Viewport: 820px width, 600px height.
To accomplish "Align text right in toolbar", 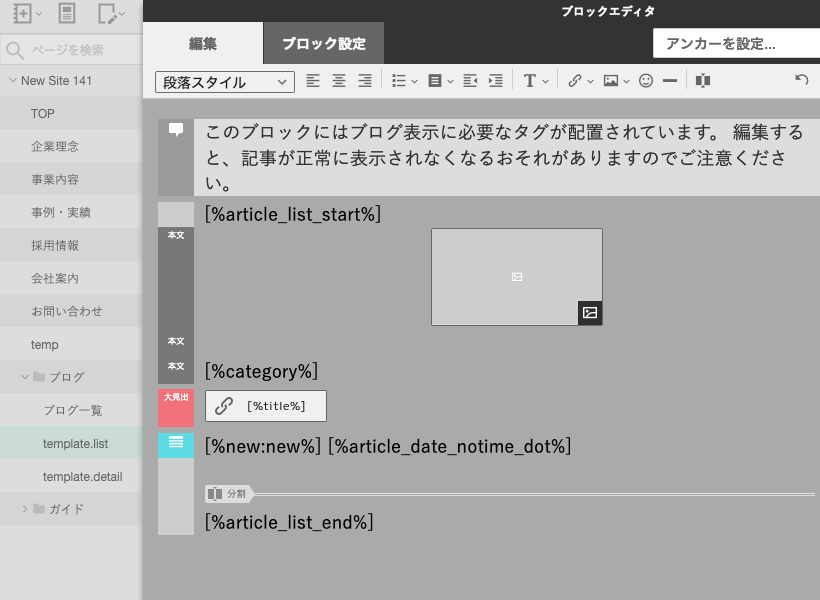I will click(365, 81).
